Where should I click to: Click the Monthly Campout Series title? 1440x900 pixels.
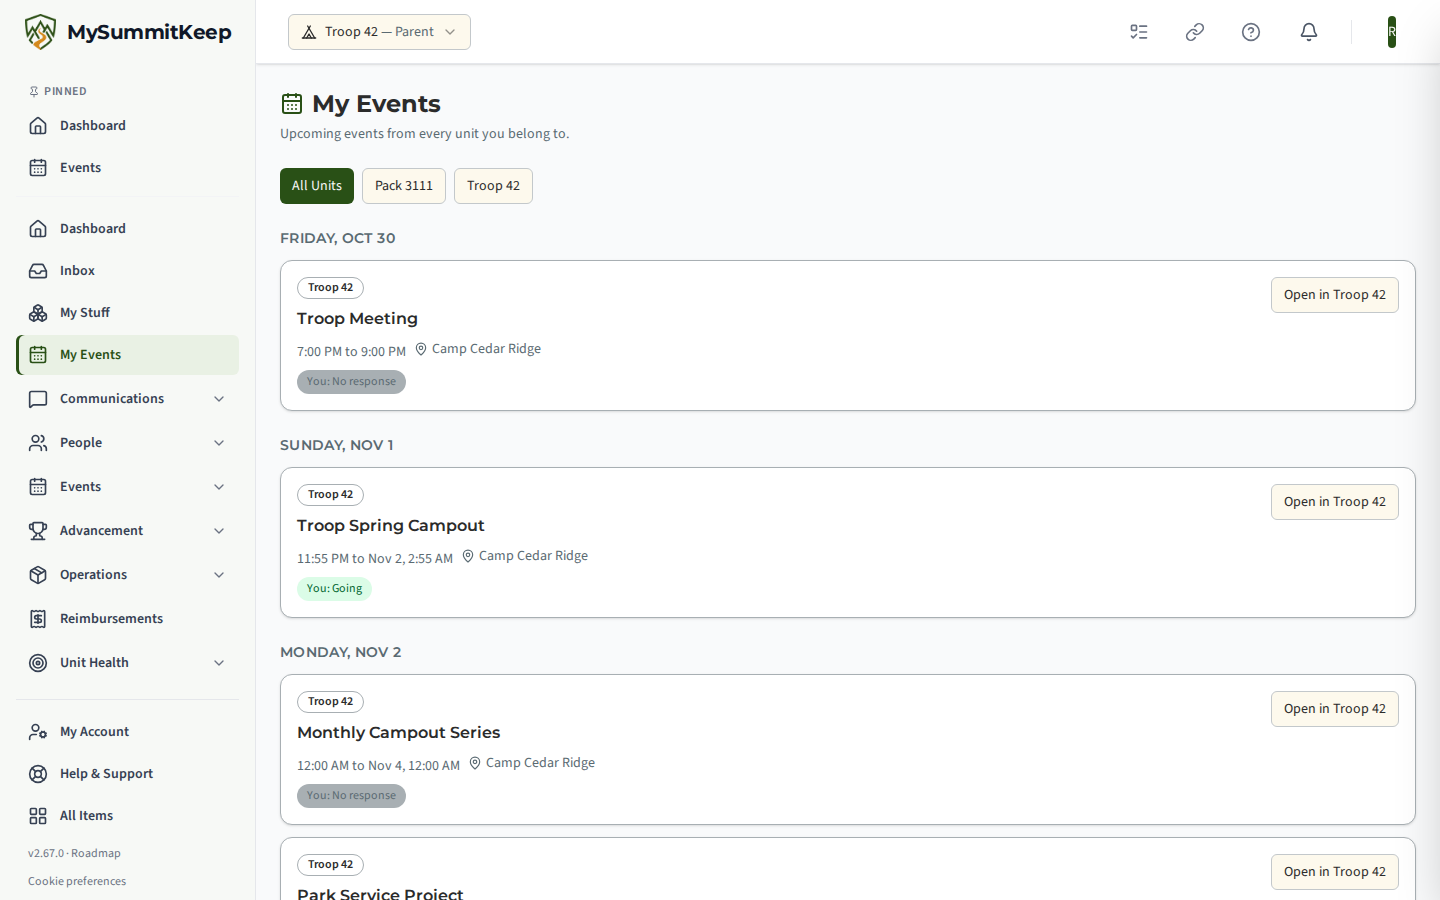point(398,733)
